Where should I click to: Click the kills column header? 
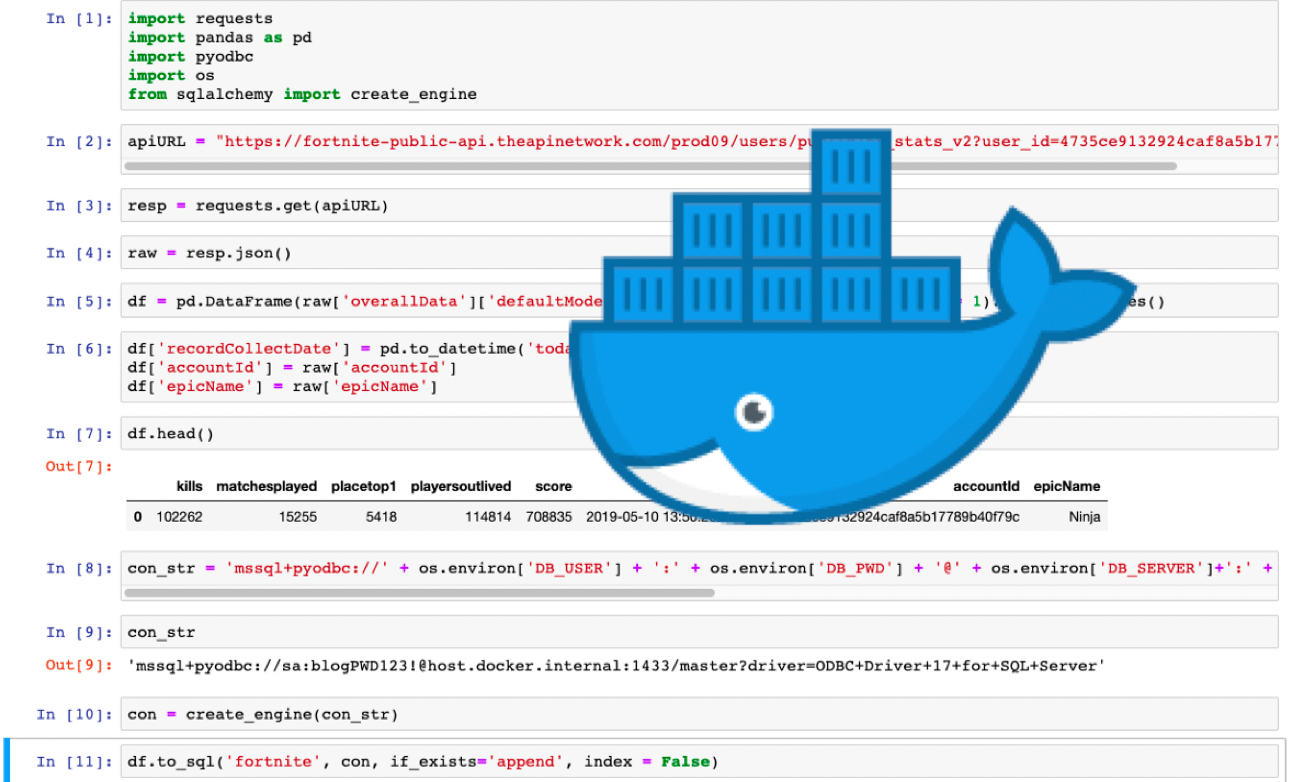click(x=189, y=487)
